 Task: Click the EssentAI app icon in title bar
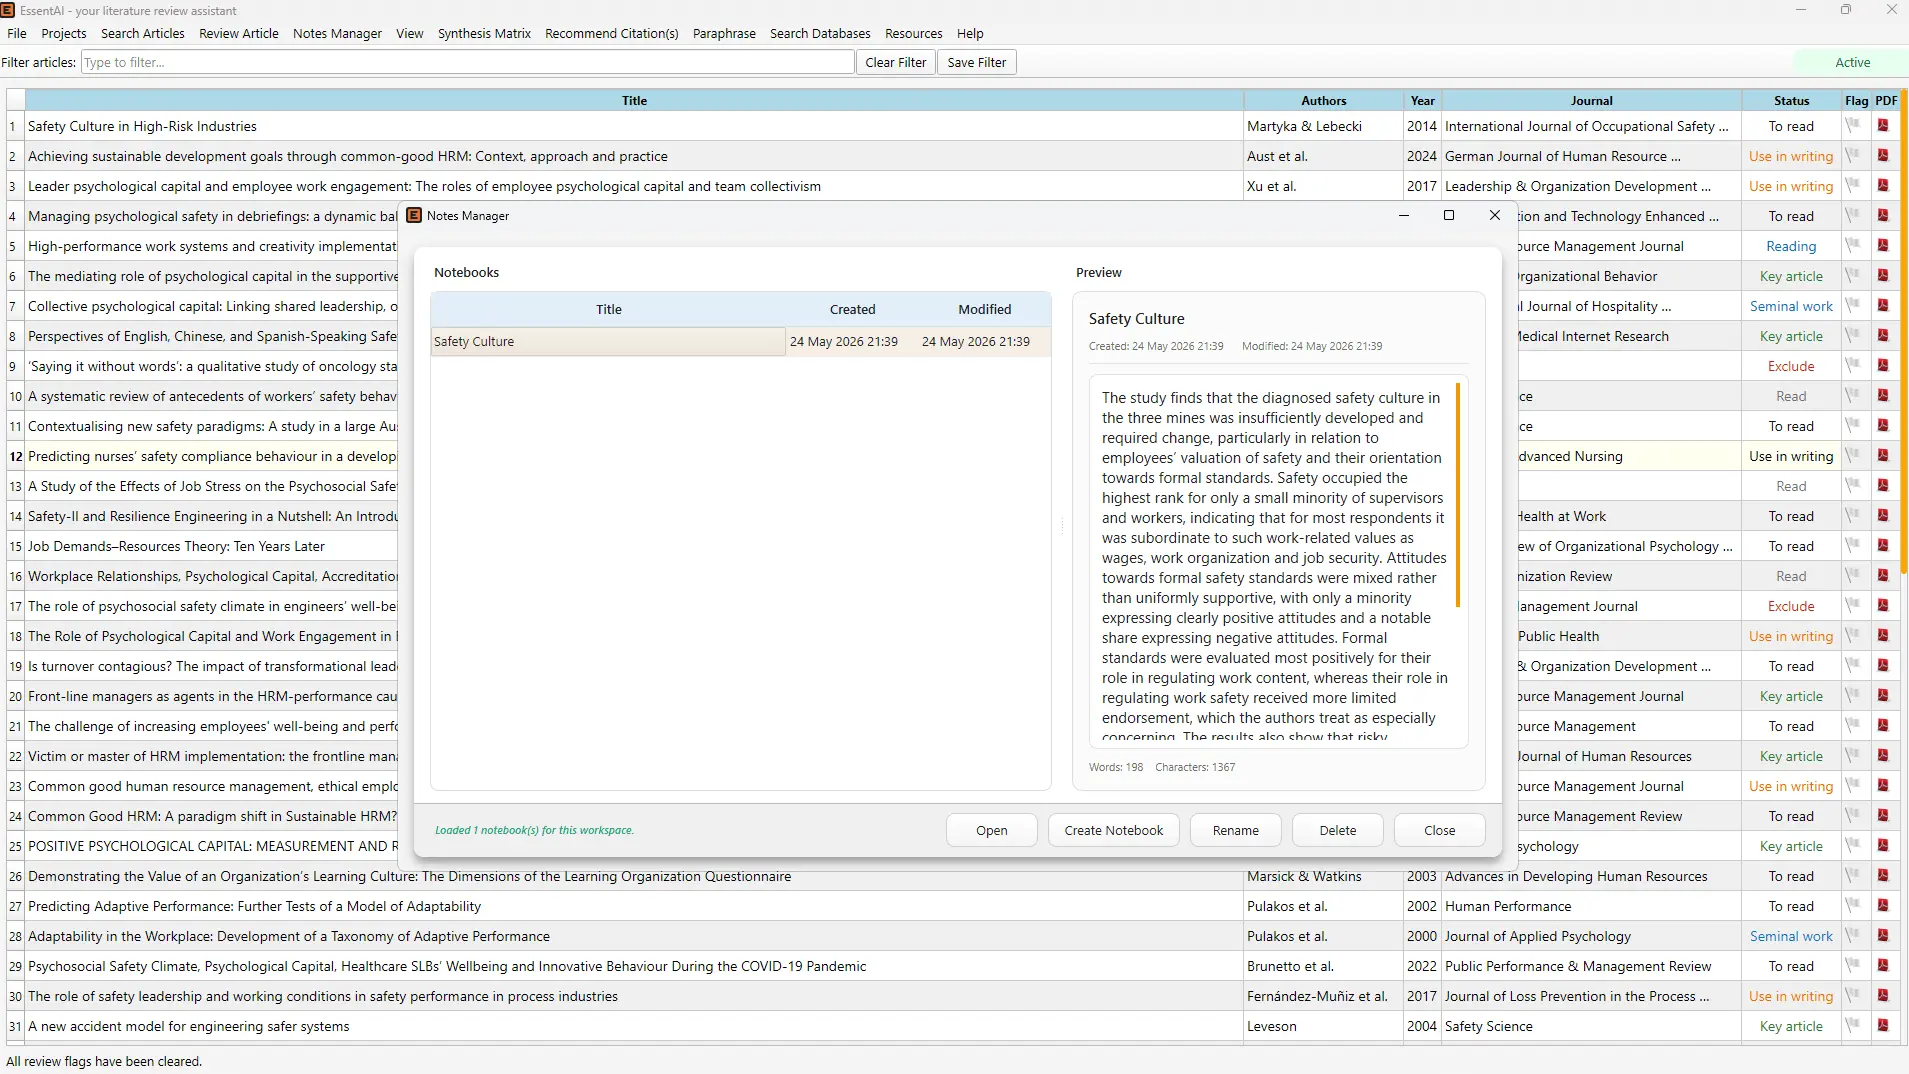click(x=8, y=10)
